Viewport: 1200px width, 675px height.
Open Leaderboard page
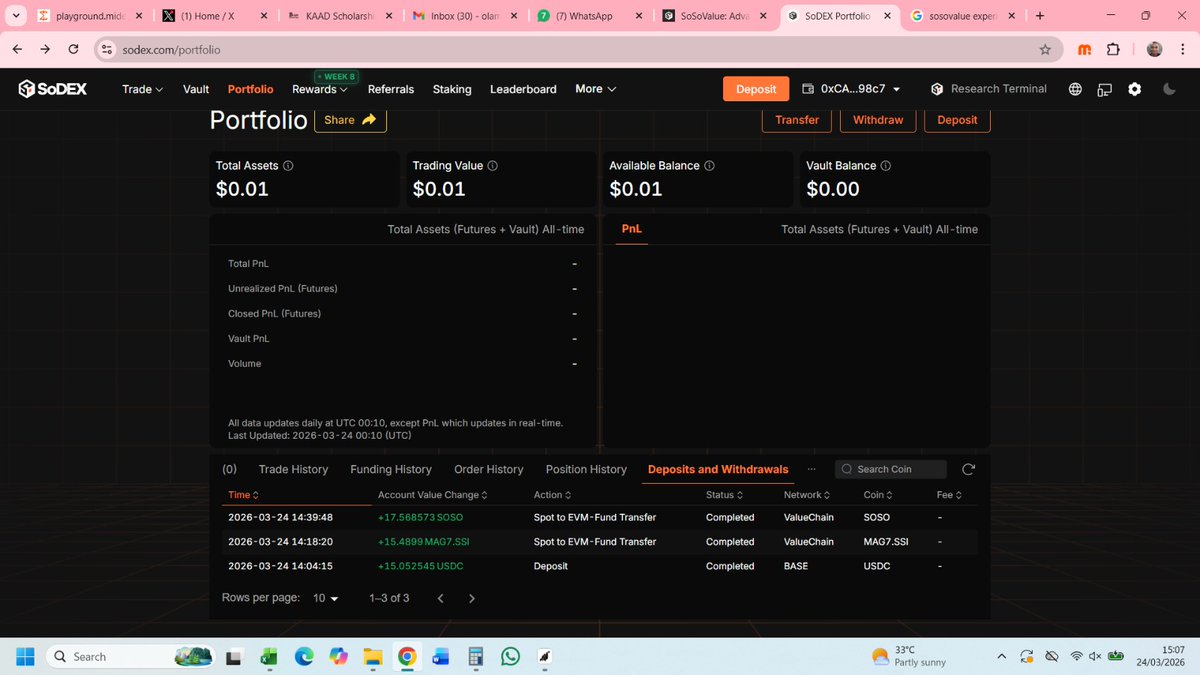click(x=523, y=89)
